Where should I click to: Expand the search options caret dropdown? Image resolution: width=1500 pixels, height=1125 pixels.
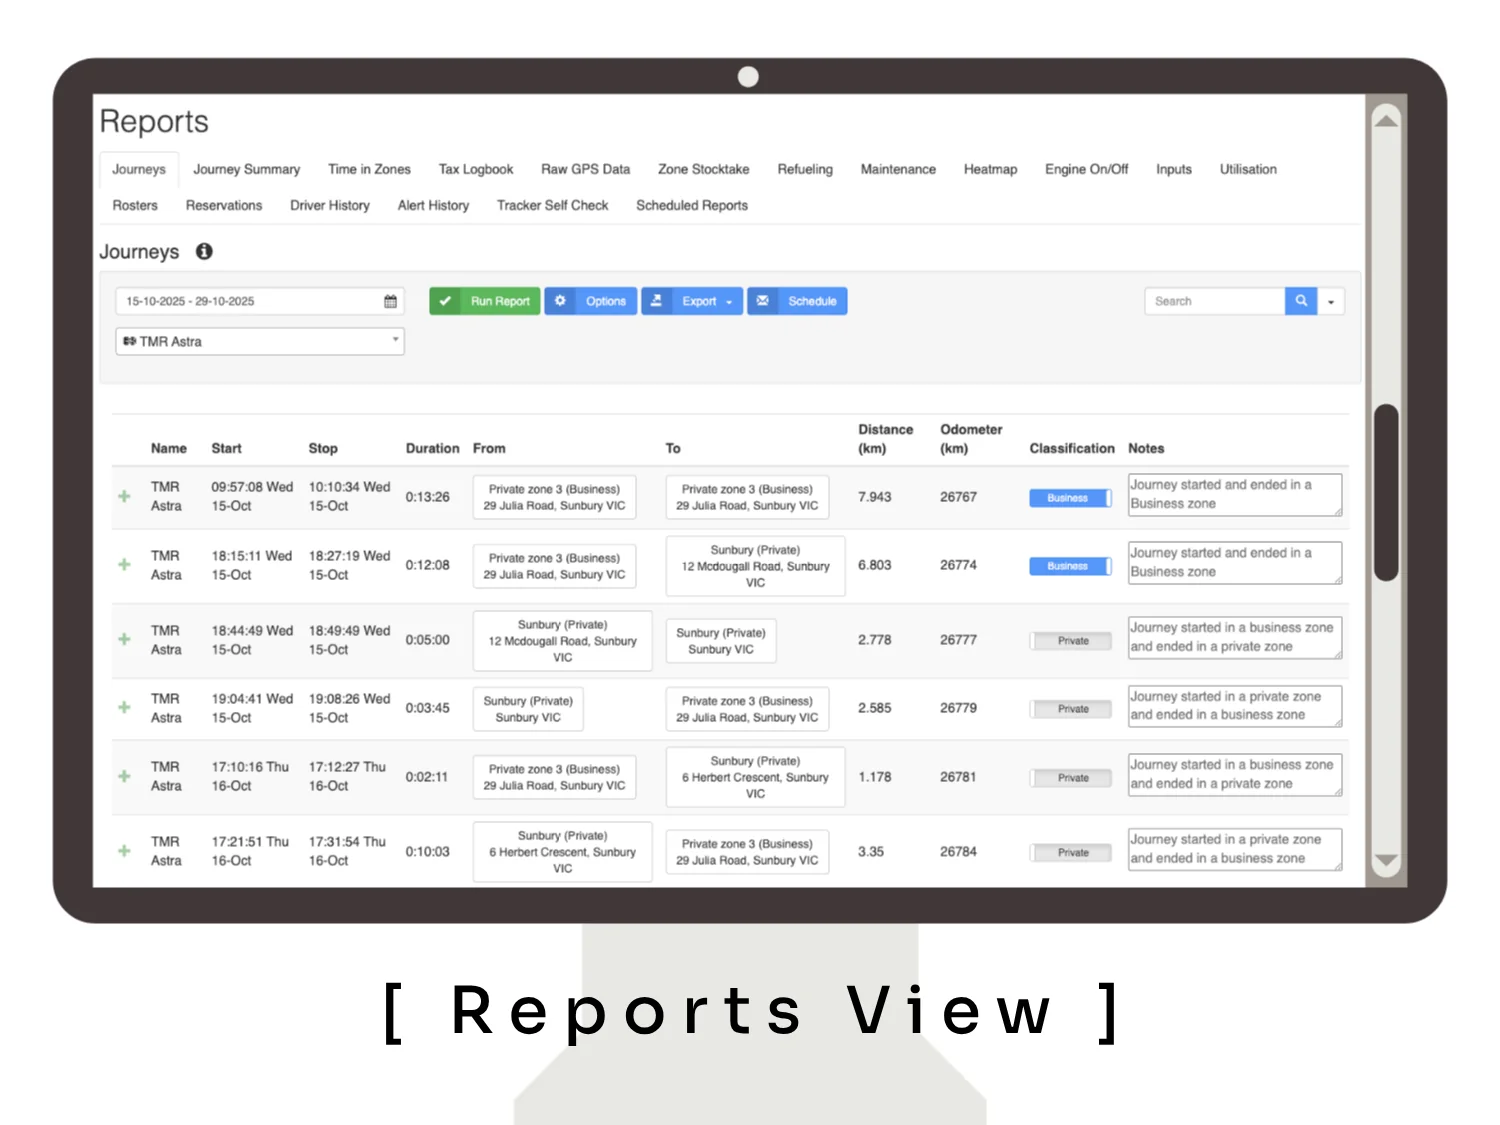[1331, 301]
